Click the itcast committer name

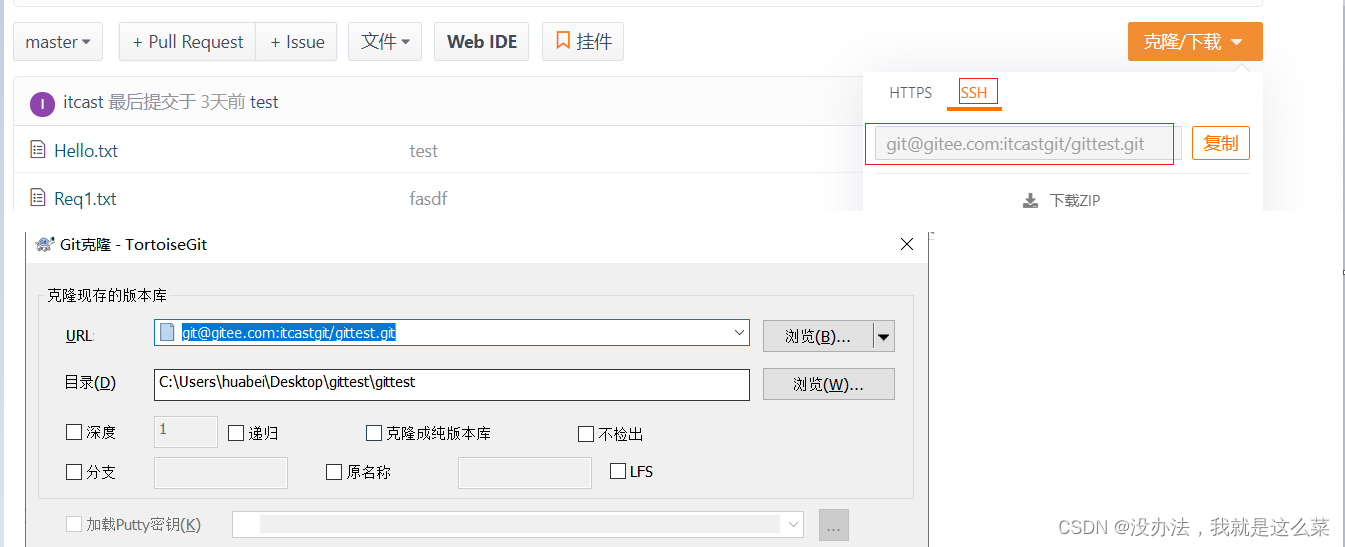pyautogui.click(x=83, y=102)
